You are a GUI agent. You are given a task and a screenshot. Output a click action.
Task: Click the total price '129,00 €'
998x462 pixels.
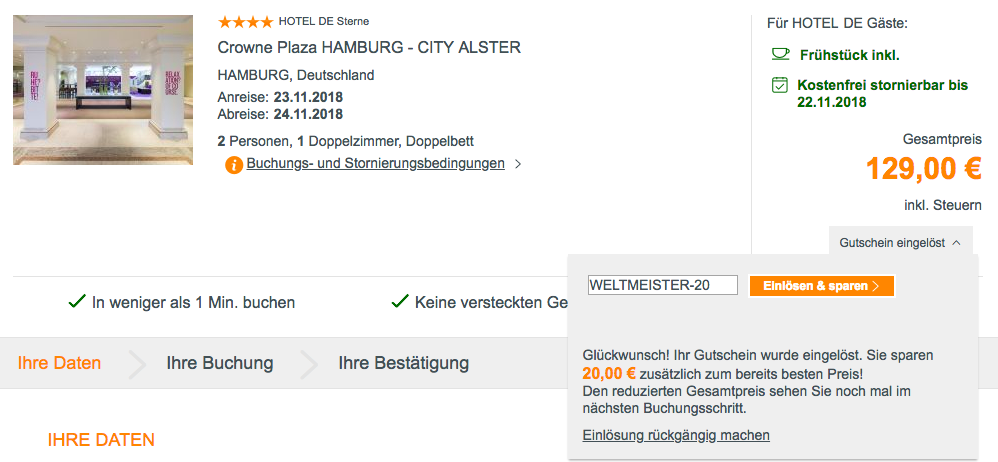(x=923, y=170)
